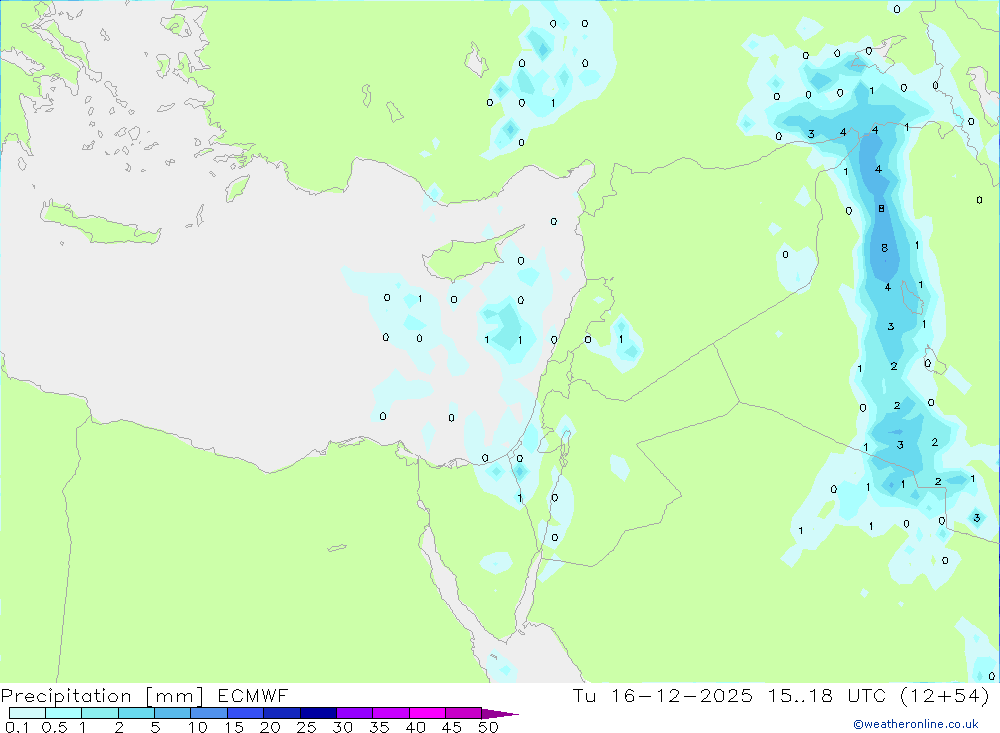
Task: Click the '30' legend scale label
Action: click(342, 727)
